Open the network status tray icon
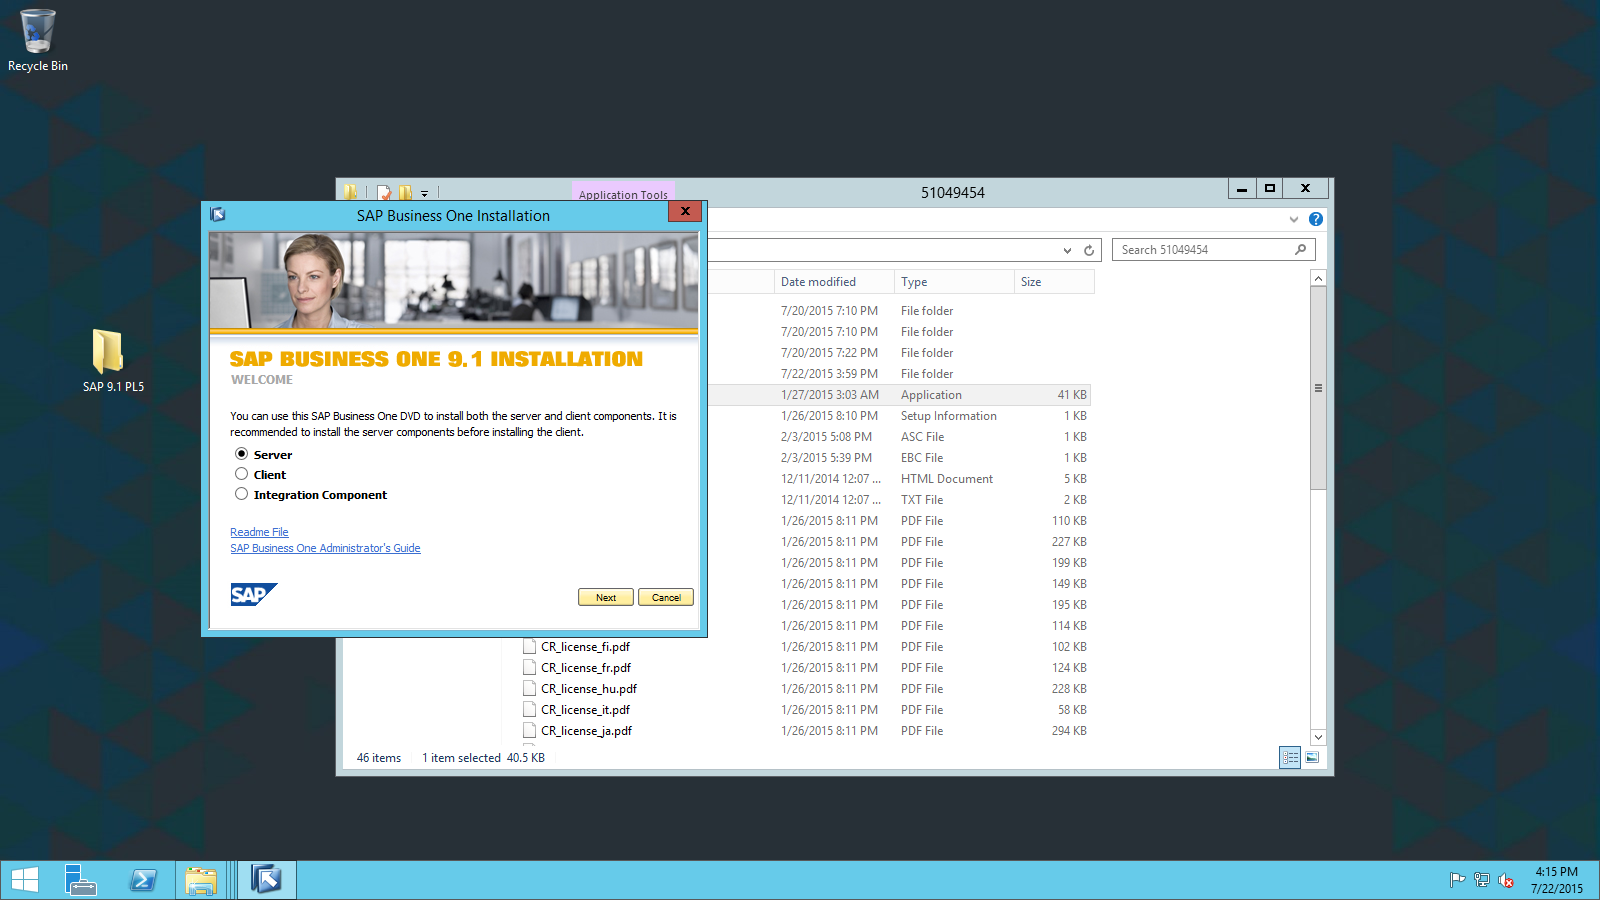1600x900 pixels. 1481,880
